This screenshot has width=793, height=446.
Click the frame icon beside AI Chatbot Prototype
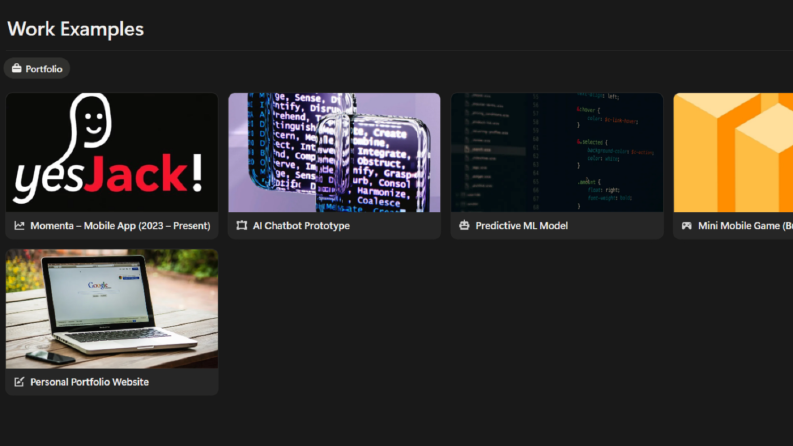pyautogui.click(x=242, y=226)
